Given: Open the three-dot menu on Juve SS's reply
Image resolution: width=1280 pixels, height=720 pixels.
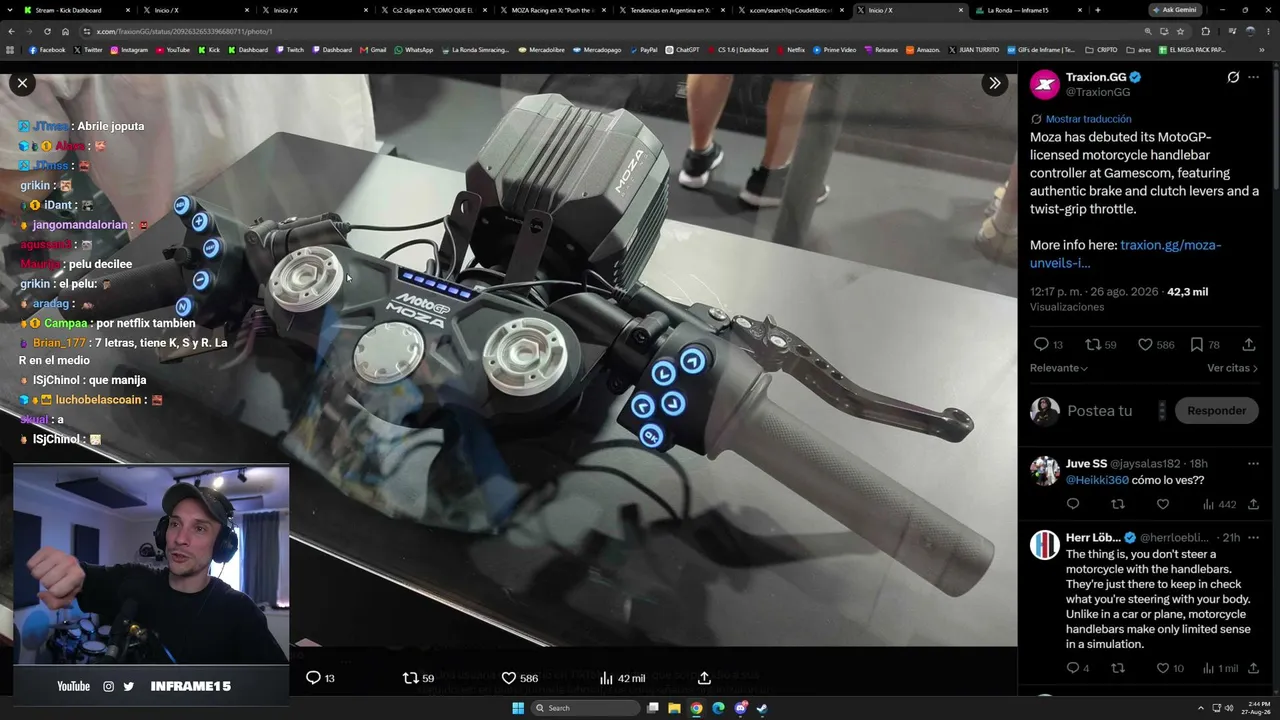Looking at the screenshot, I should 1253,464.
